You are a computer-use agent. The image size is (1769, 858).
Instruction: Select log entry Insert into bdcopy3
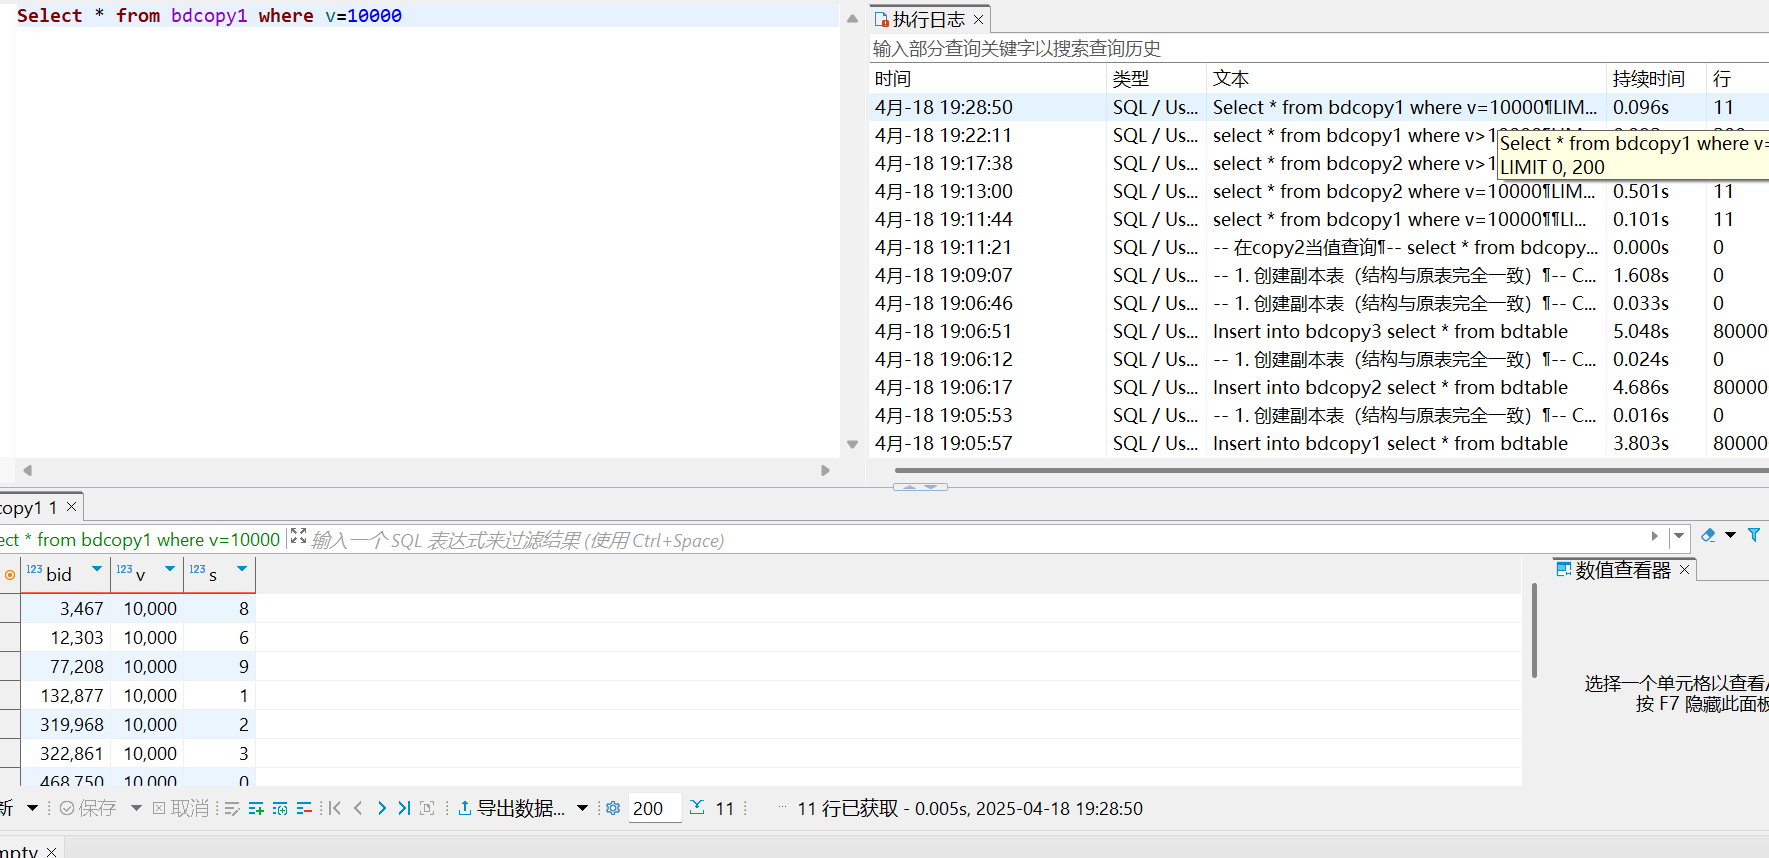pos(1319,331)
